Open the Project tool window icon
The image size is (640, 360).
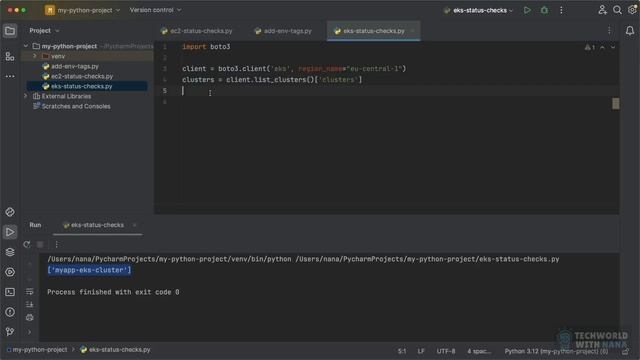[10, 31]
